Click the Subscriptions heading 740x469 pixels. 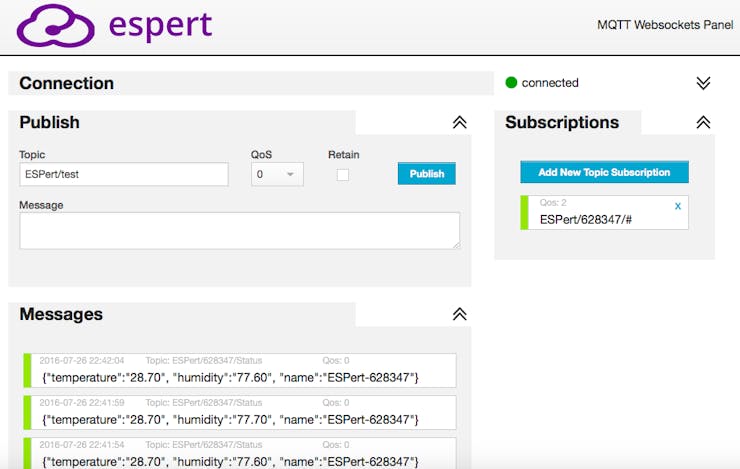[562, 122]
